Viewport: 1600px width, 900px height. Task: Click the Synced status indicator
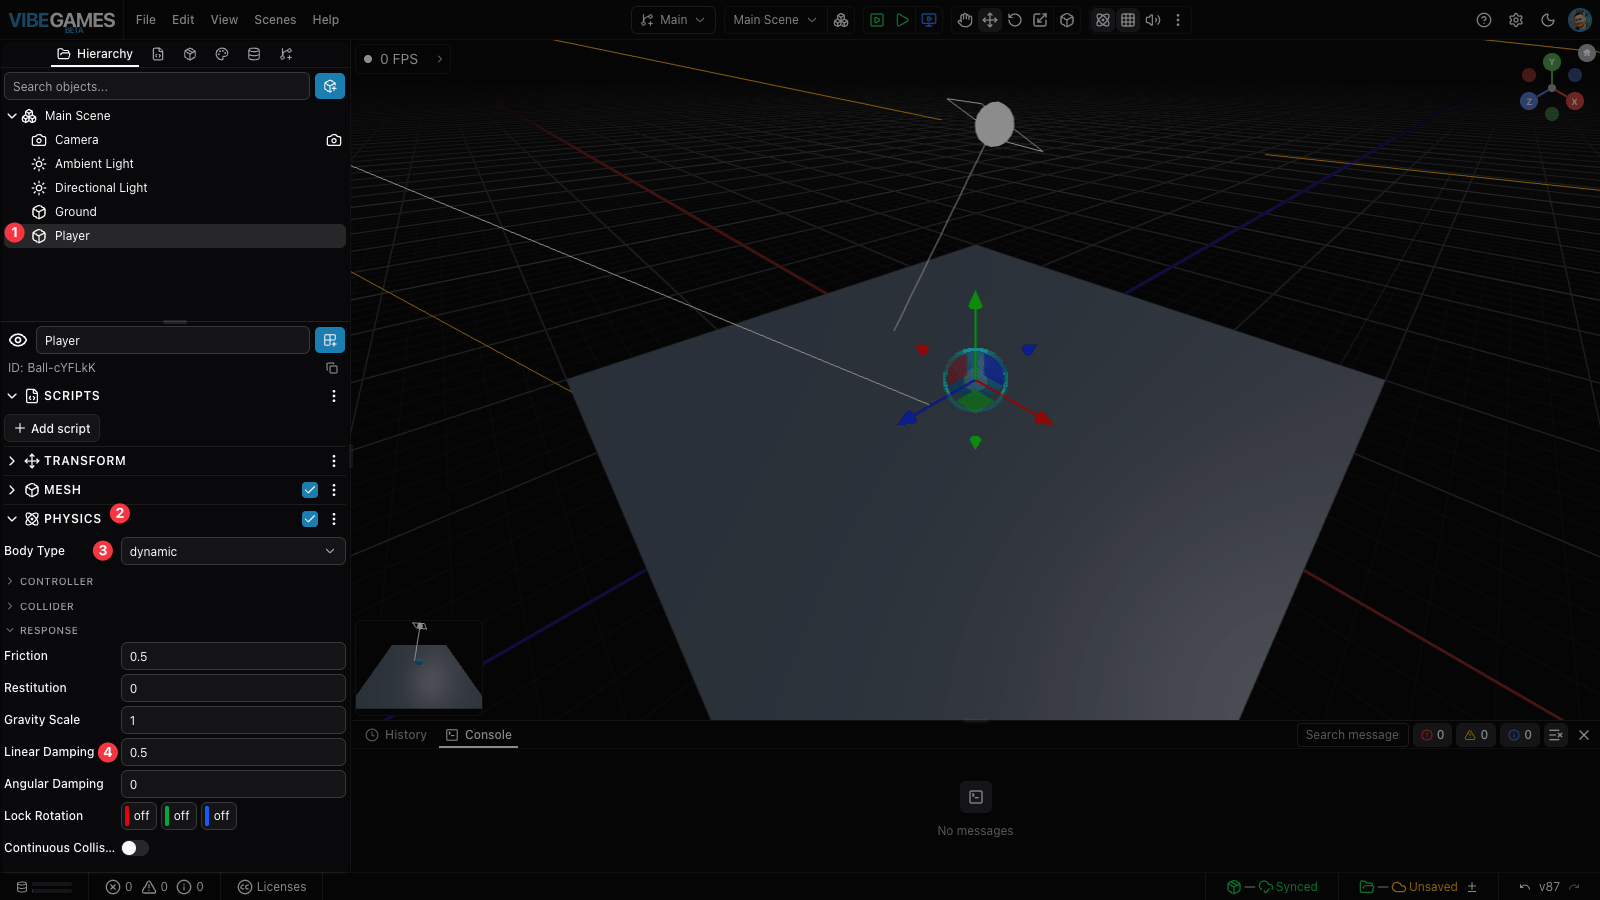point(1272,887)
